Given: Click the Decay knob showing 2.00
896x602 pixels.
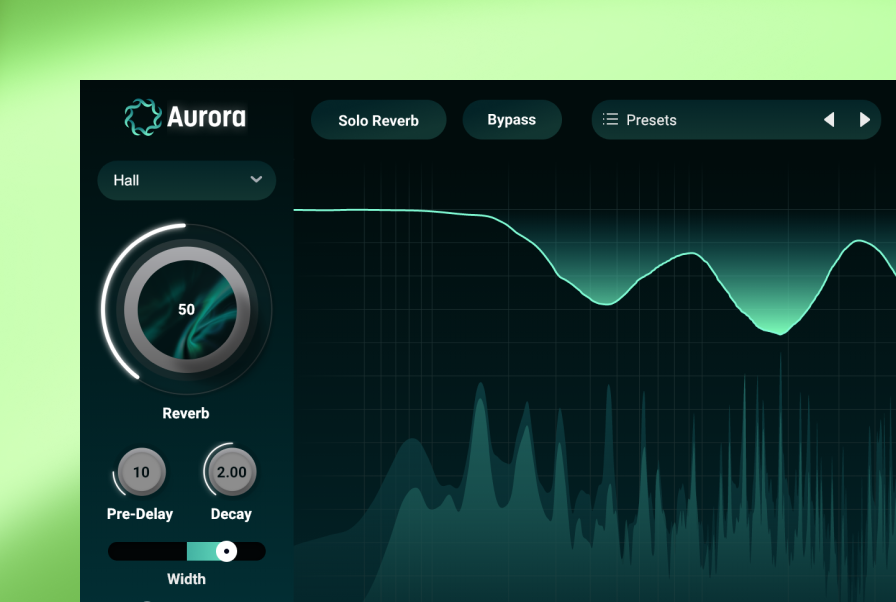Looking at the screenshot, I should (231, 472).
